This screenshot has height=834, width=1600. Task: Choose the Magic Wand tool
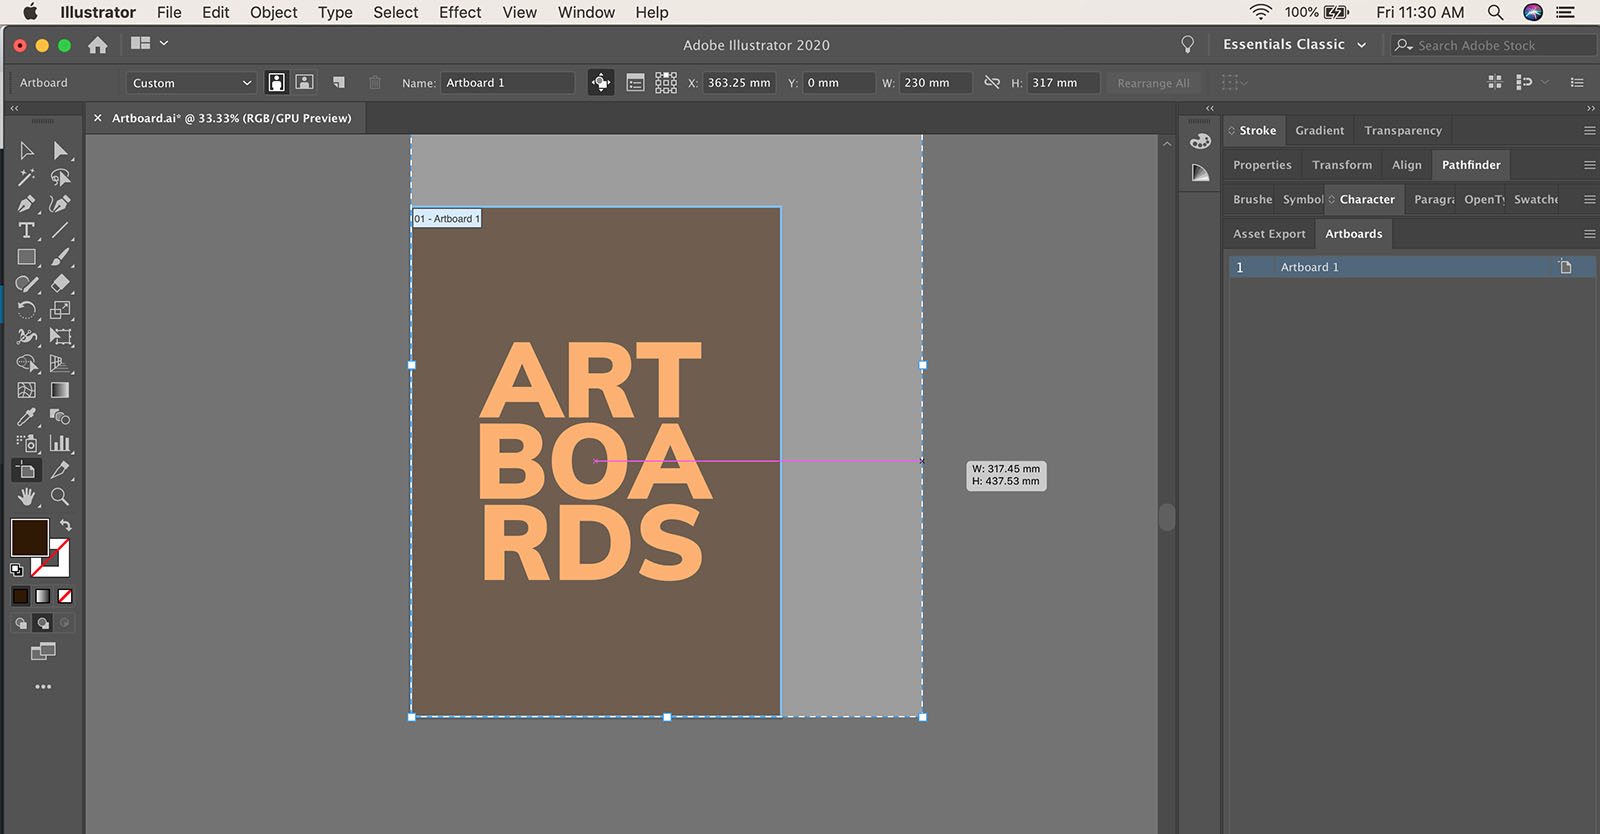coord(26,177)
